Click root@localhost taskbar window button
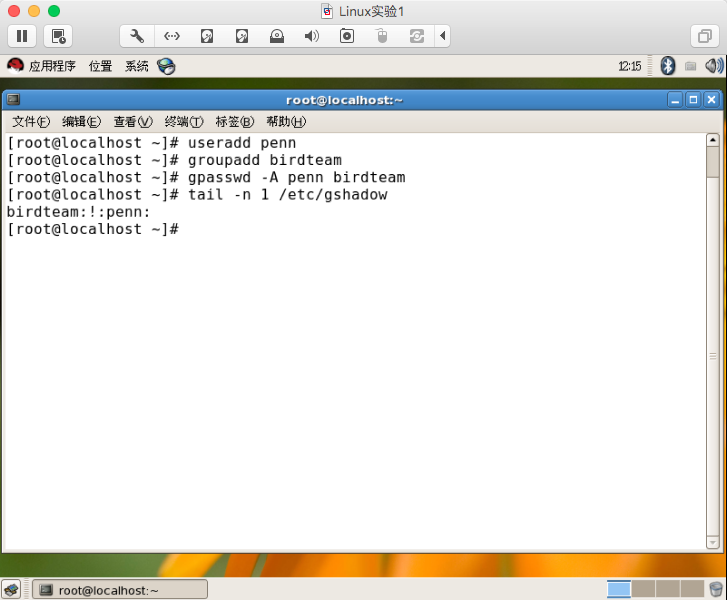 (x=120, y=590)
